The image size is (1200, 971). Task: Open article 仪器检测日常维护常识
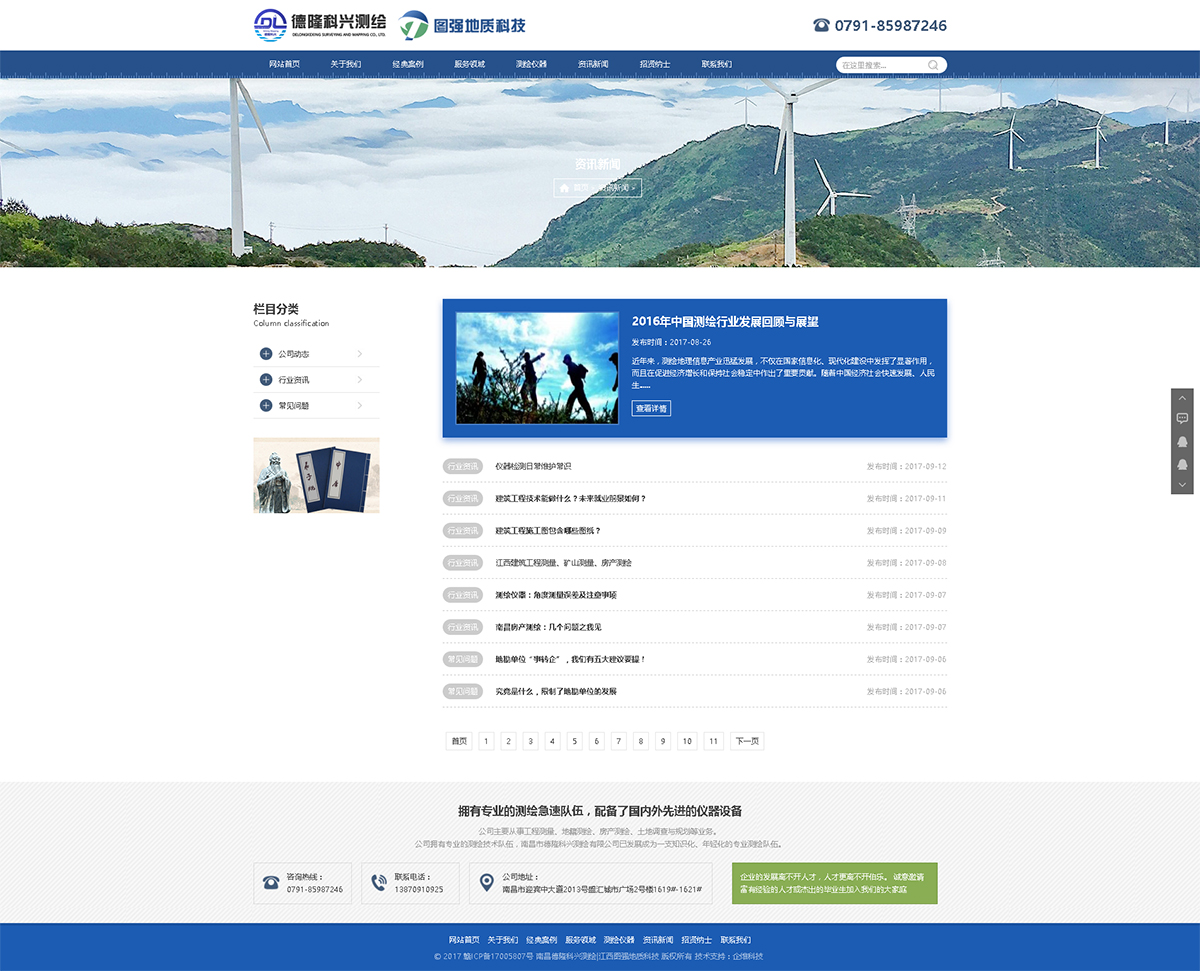pyautogui.click(x=533, y=467)
